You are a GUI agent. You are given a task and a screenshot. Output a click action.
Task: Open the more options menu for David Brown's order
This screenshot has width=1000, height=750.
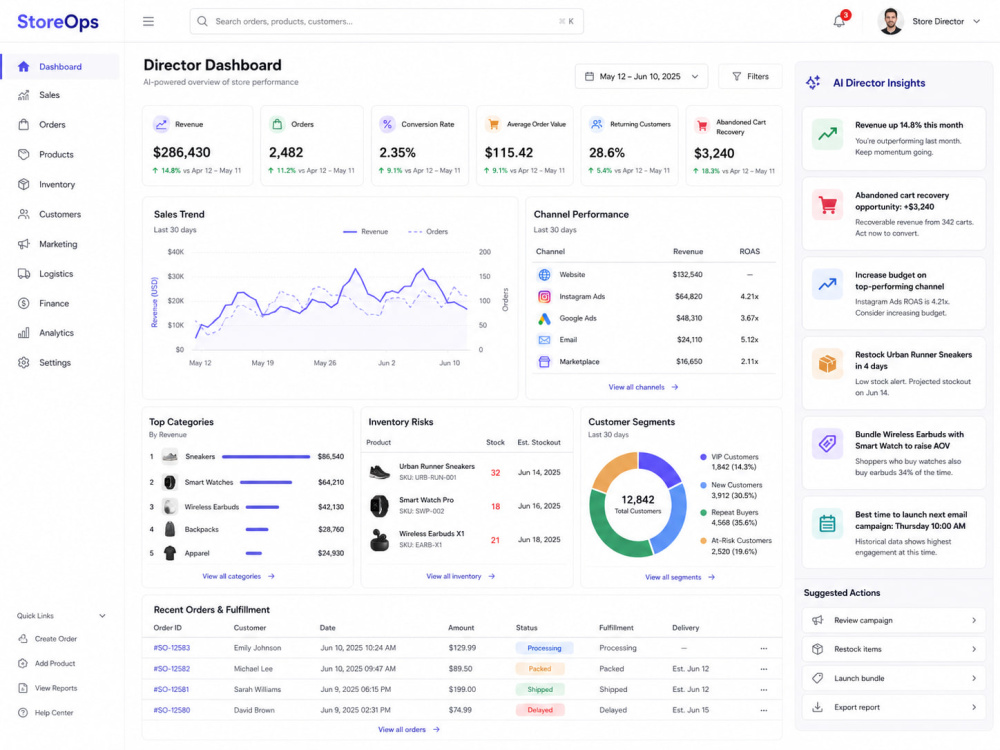763,710
